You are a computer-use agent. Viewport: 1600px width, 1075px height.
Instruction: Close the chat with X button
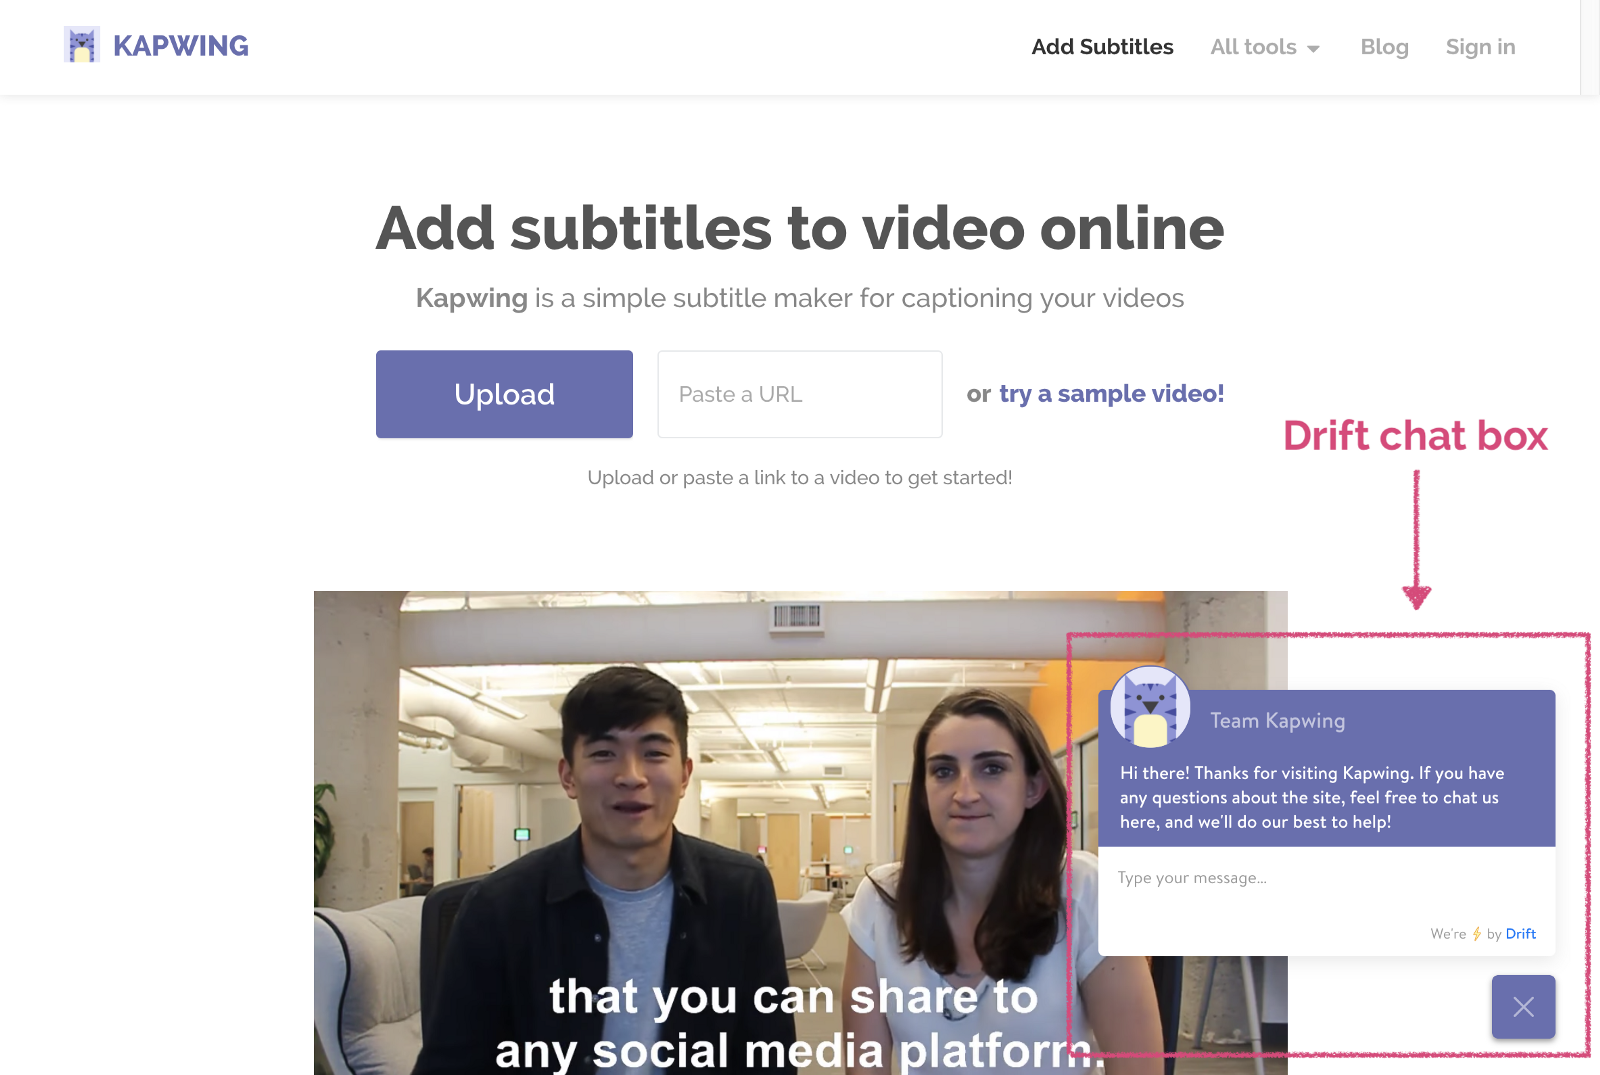pyautogui.click(x=1523, y=1007)
